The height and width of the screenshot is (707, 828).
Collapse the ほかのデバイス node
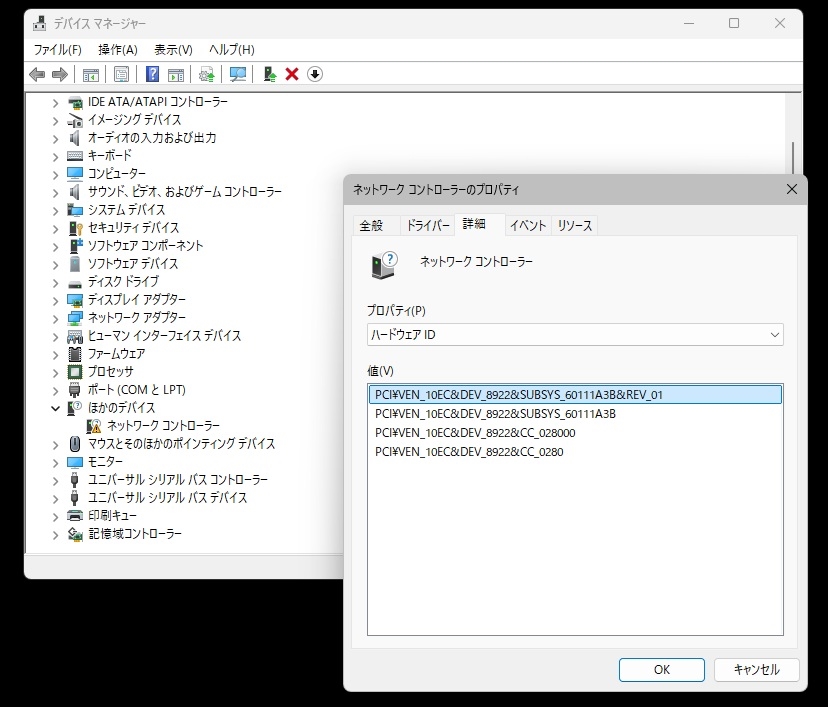(55, 408)
